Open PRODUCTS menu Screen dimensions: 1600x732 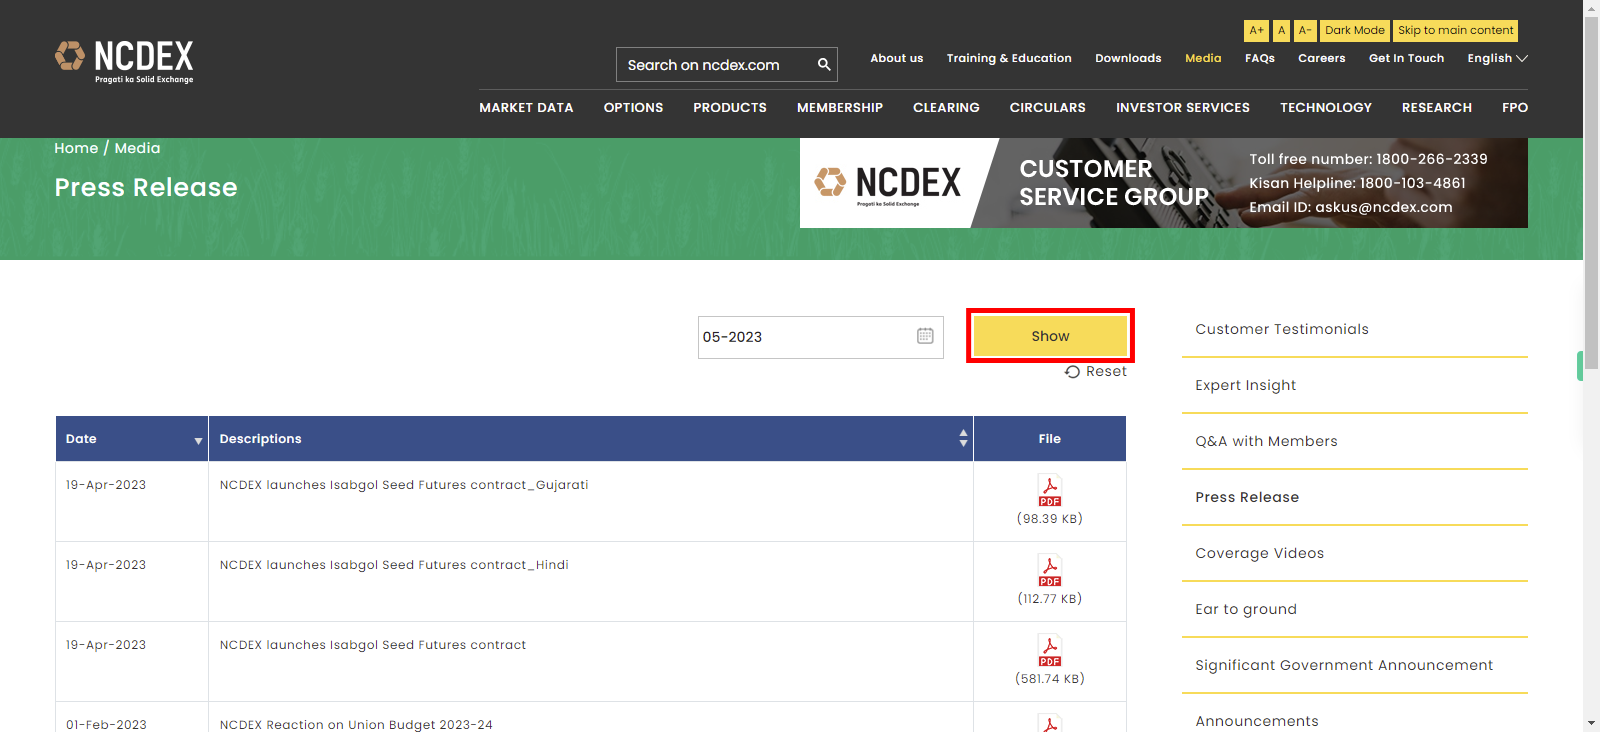click(730, 107)
